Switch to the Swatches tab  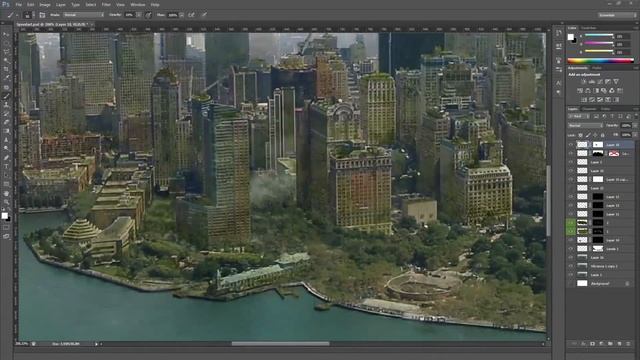tap(589, 28)
